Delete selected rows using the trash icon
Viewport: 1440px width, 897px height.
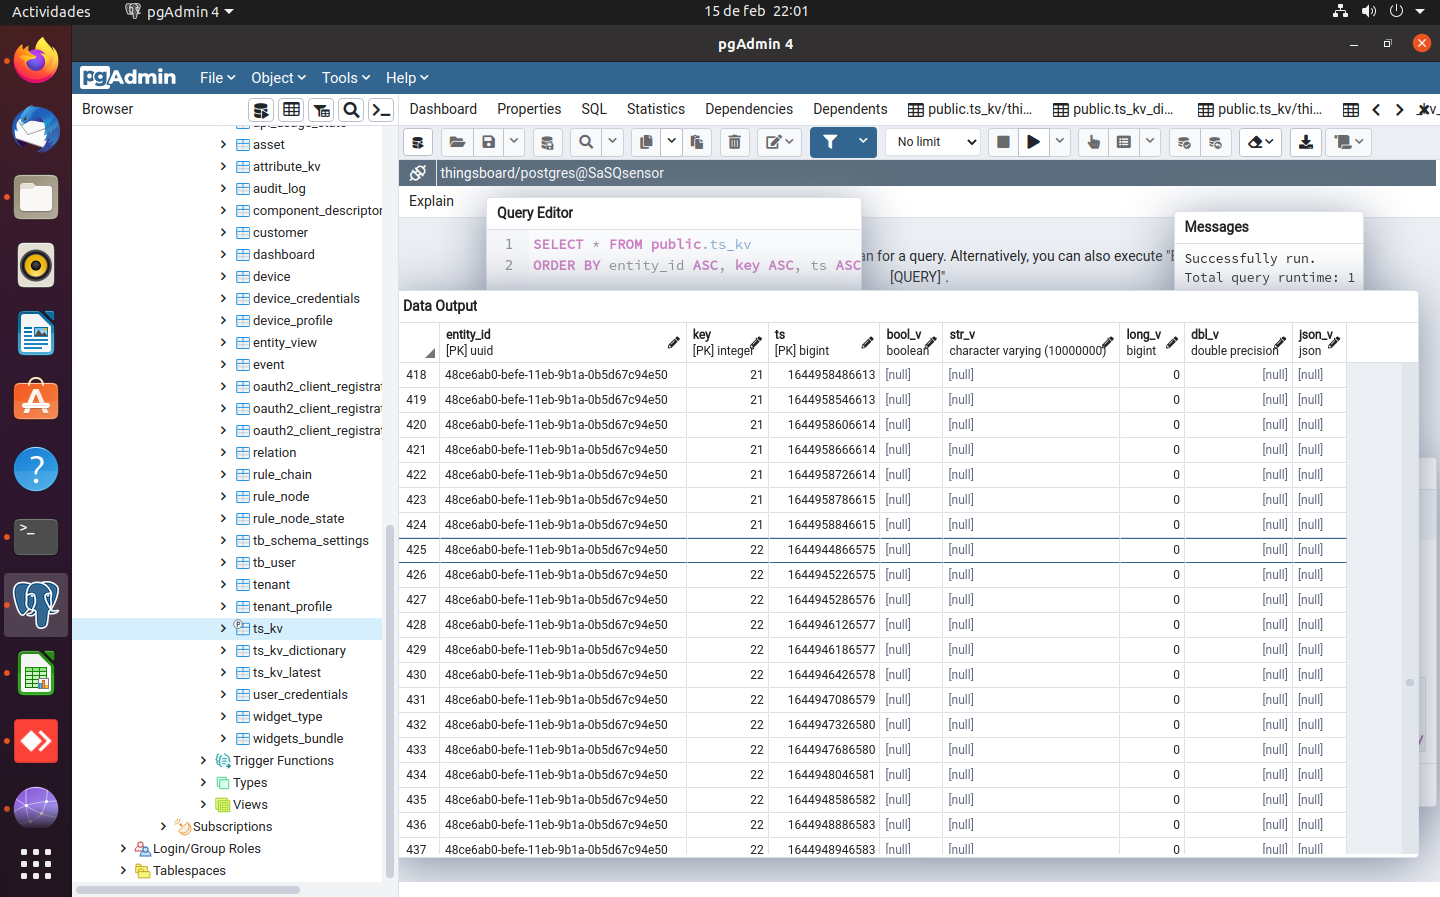tap(735, 141)
